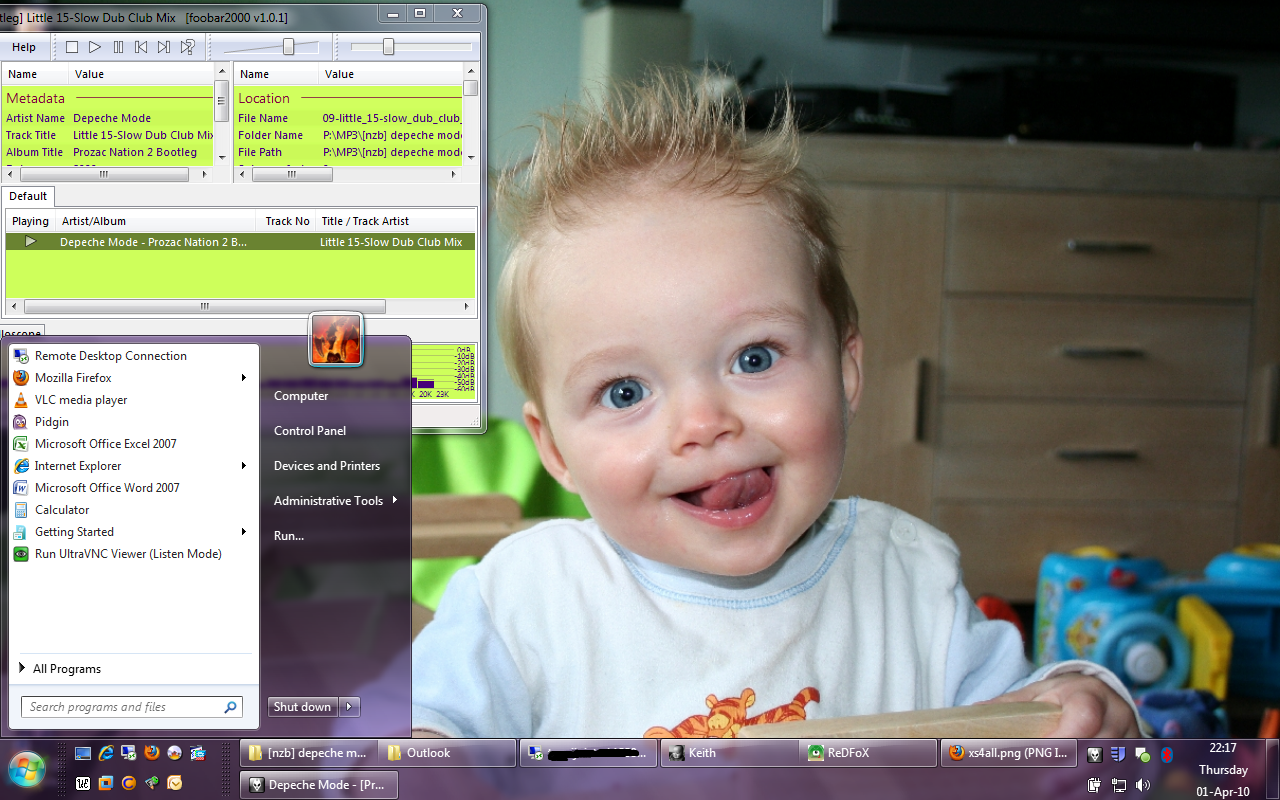
Task: Click the speaker volume tray icon
Action: (1142, 785)
